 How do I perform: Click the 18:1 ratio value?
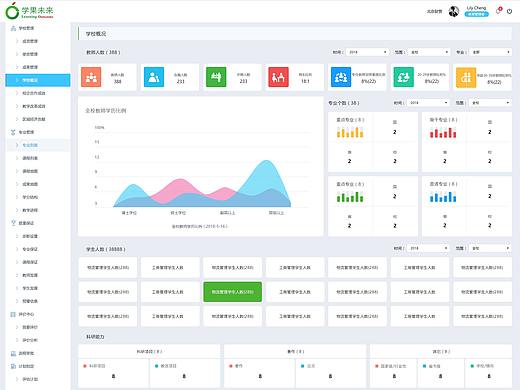click(305, 81)
